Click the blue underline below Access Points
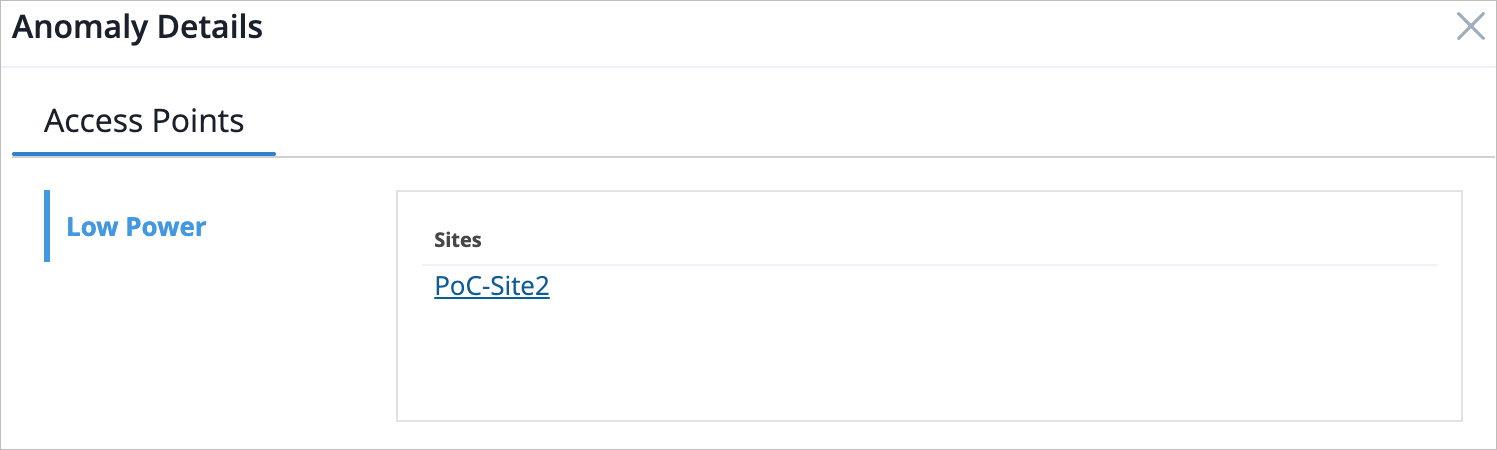Viewport: 1497px width, 450px height. point(144,154)
